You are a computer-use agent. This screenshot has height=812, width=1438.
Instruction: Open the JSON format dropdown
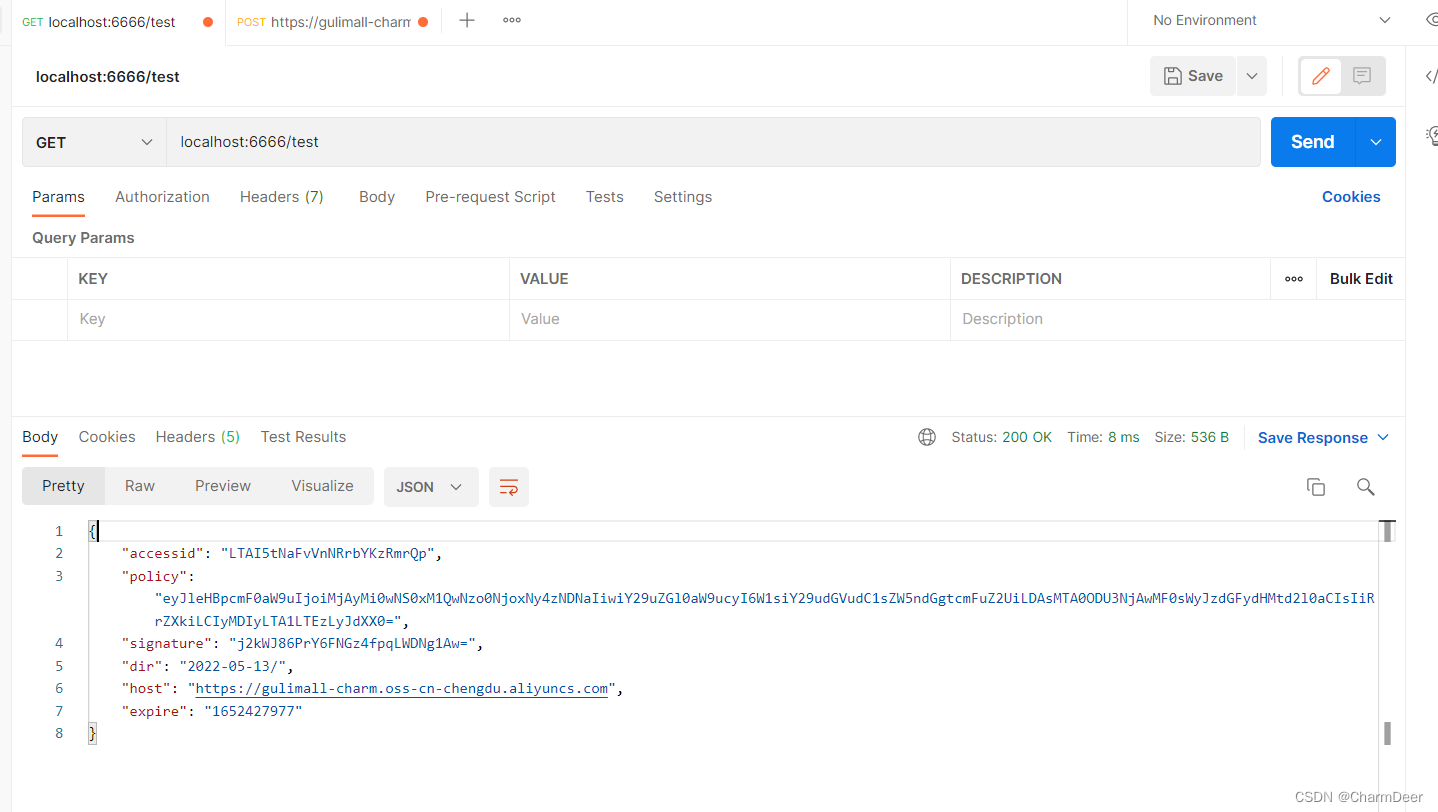[x=431, y=487]
